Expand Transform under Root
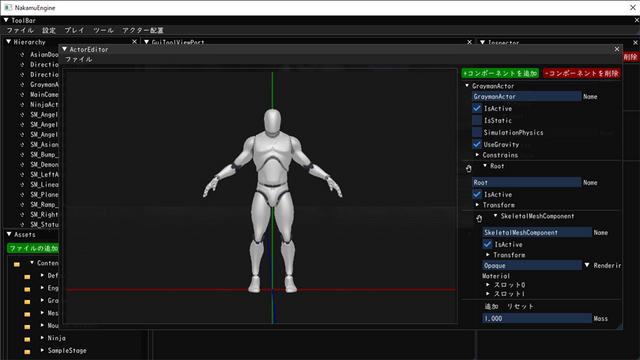Screen dimensions: 640x360 pyautogui.click(x=477, y=204)
